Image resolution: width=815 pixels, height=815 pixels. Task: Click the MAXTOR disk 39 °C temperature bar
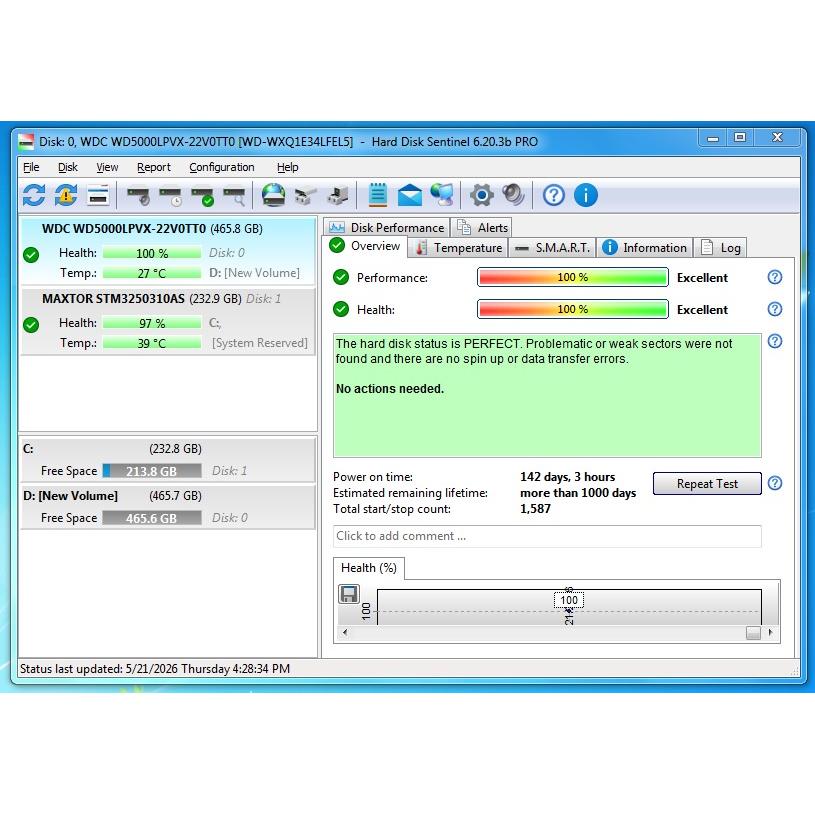pyautogui.click(x=152, y=344)
